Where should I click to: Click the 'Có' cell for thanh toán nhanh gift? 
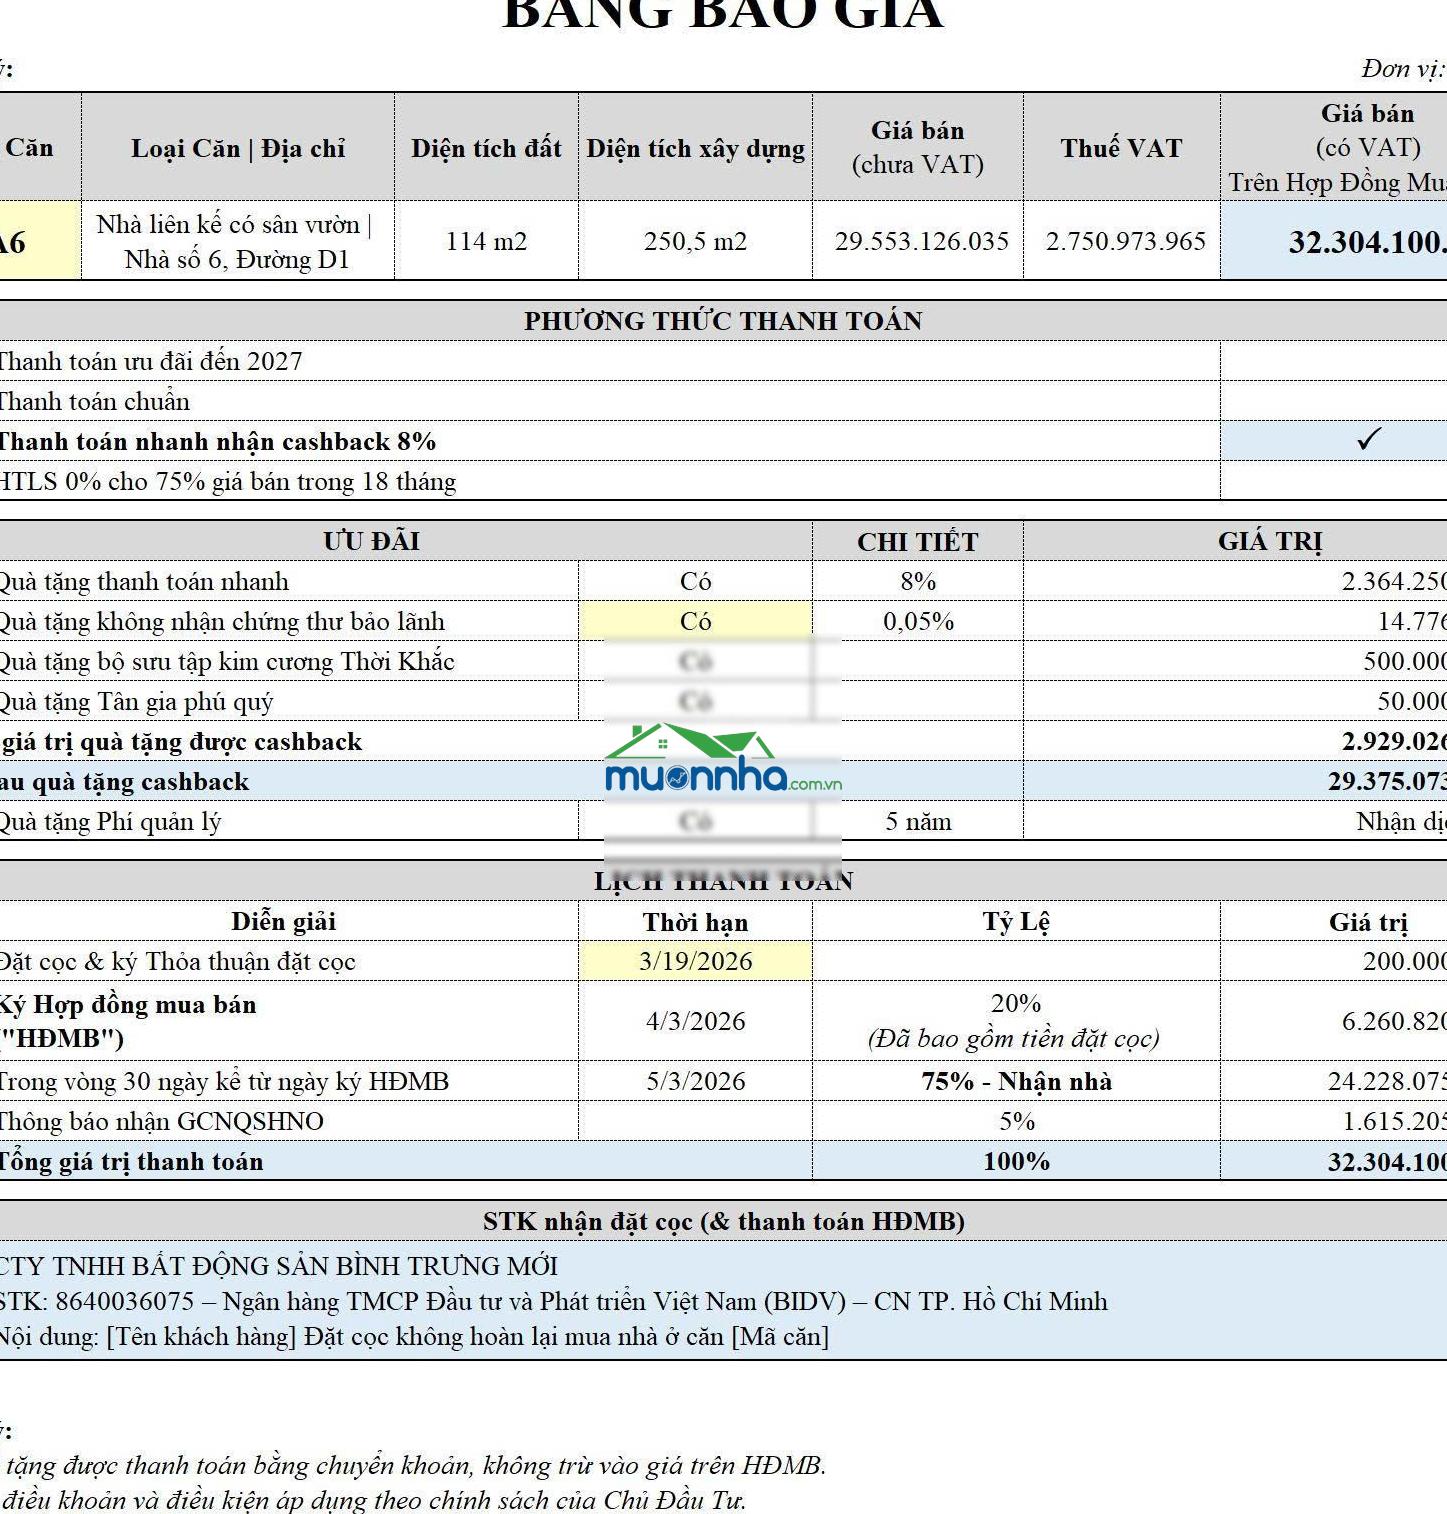pyautogui.click(x=695, y=581)
